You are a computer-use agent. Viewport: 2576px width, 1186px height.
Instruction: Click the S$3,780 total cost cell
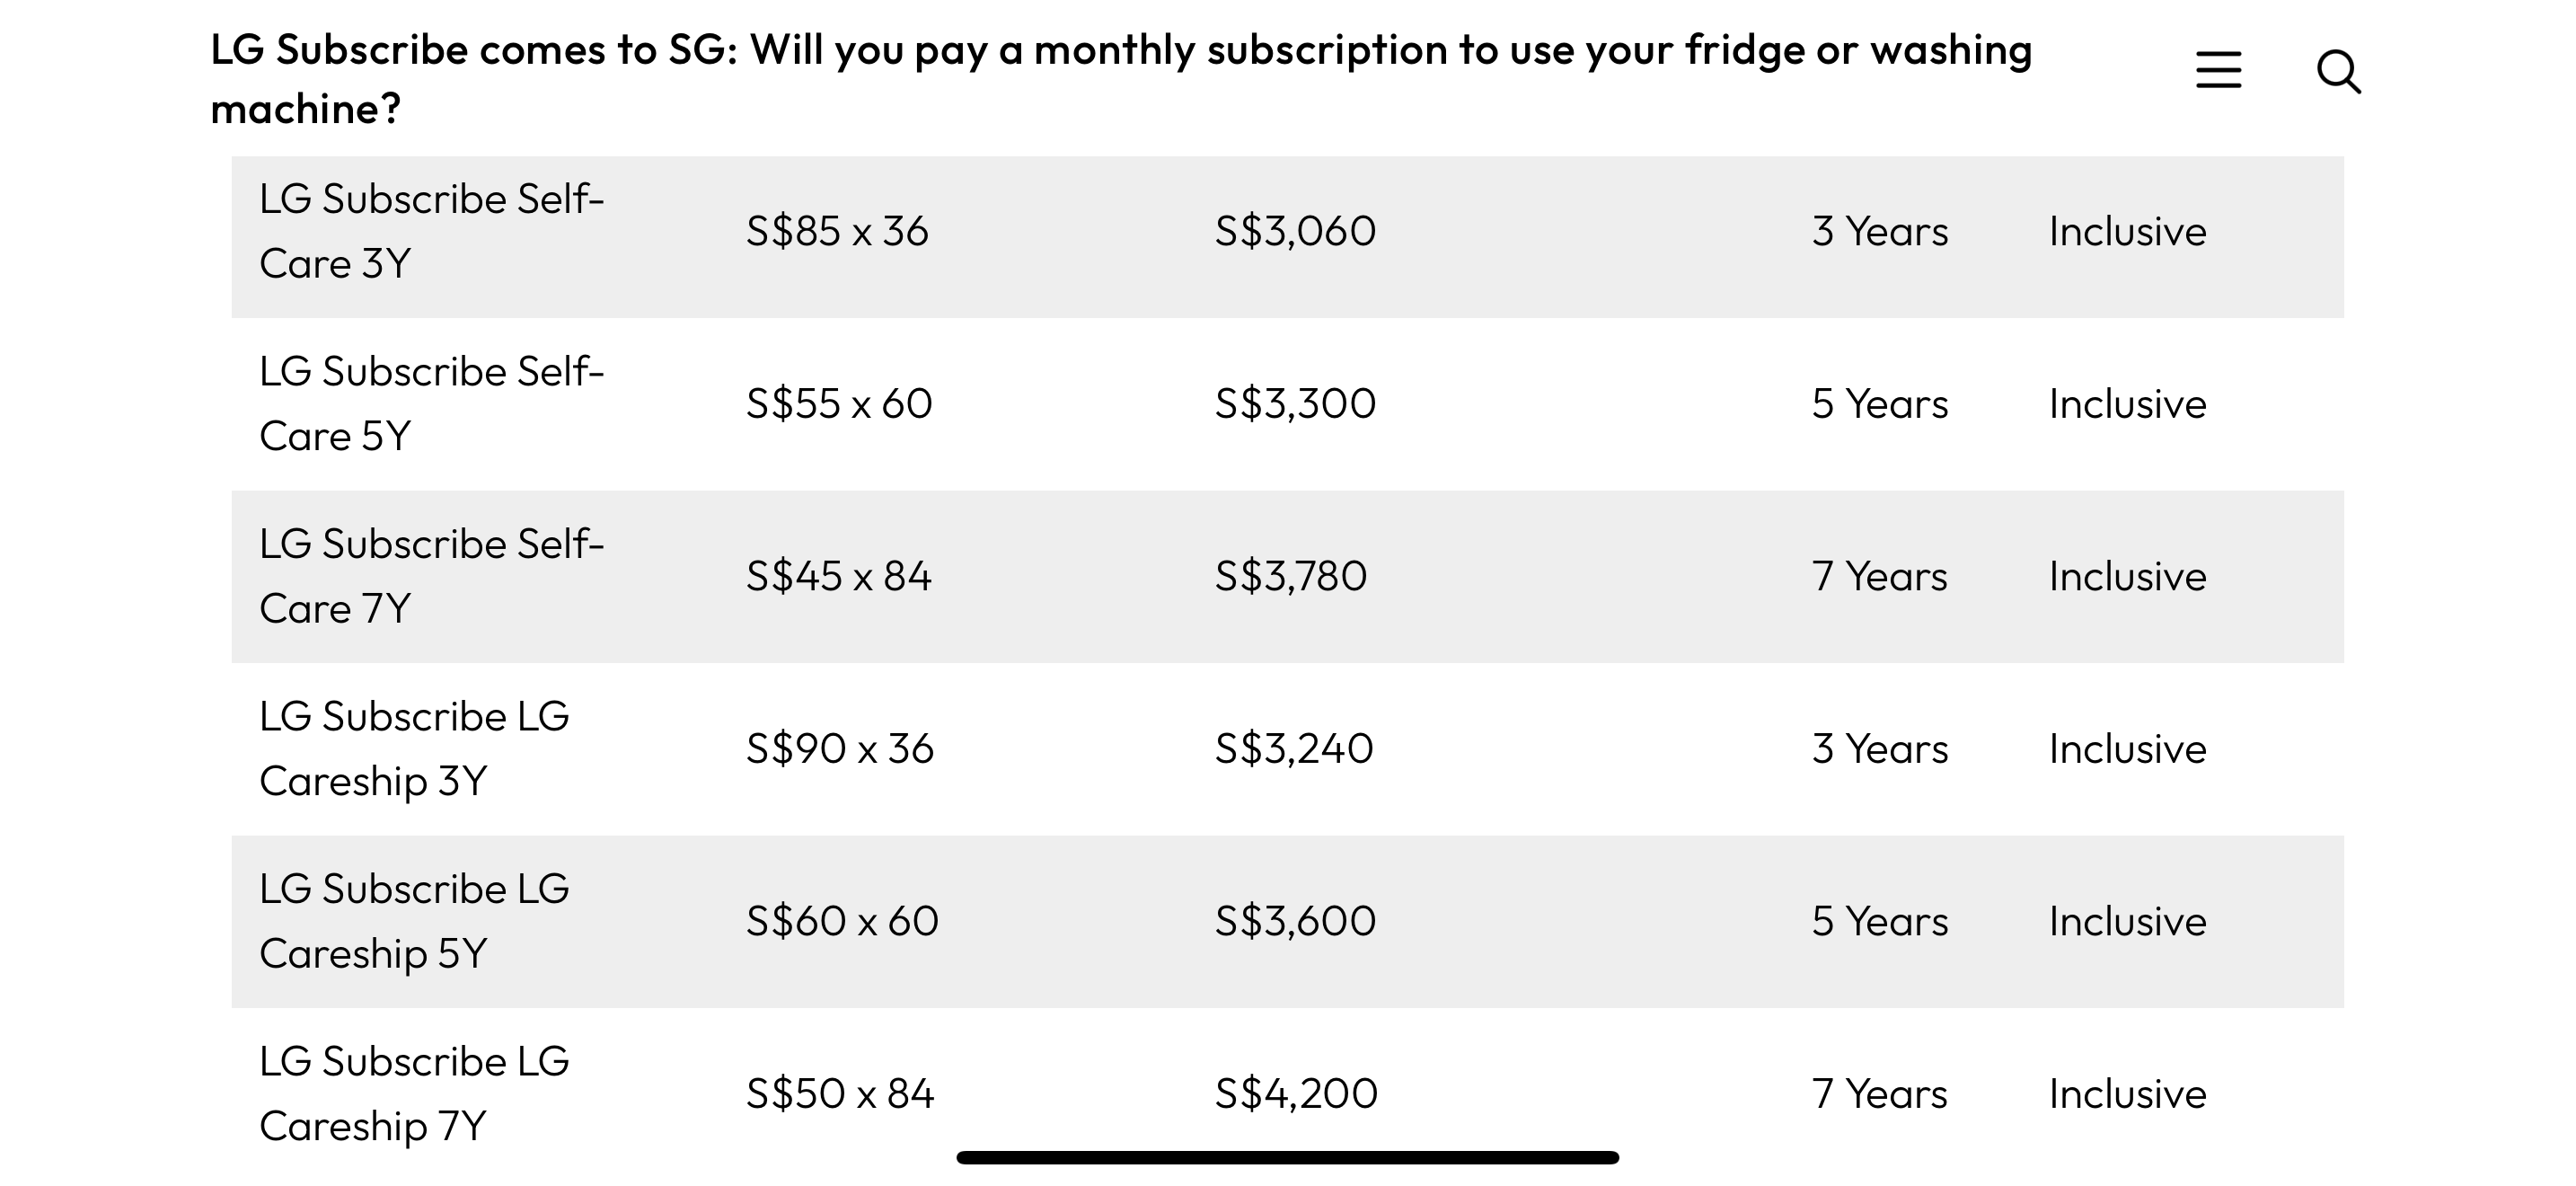pos(1290,576)
